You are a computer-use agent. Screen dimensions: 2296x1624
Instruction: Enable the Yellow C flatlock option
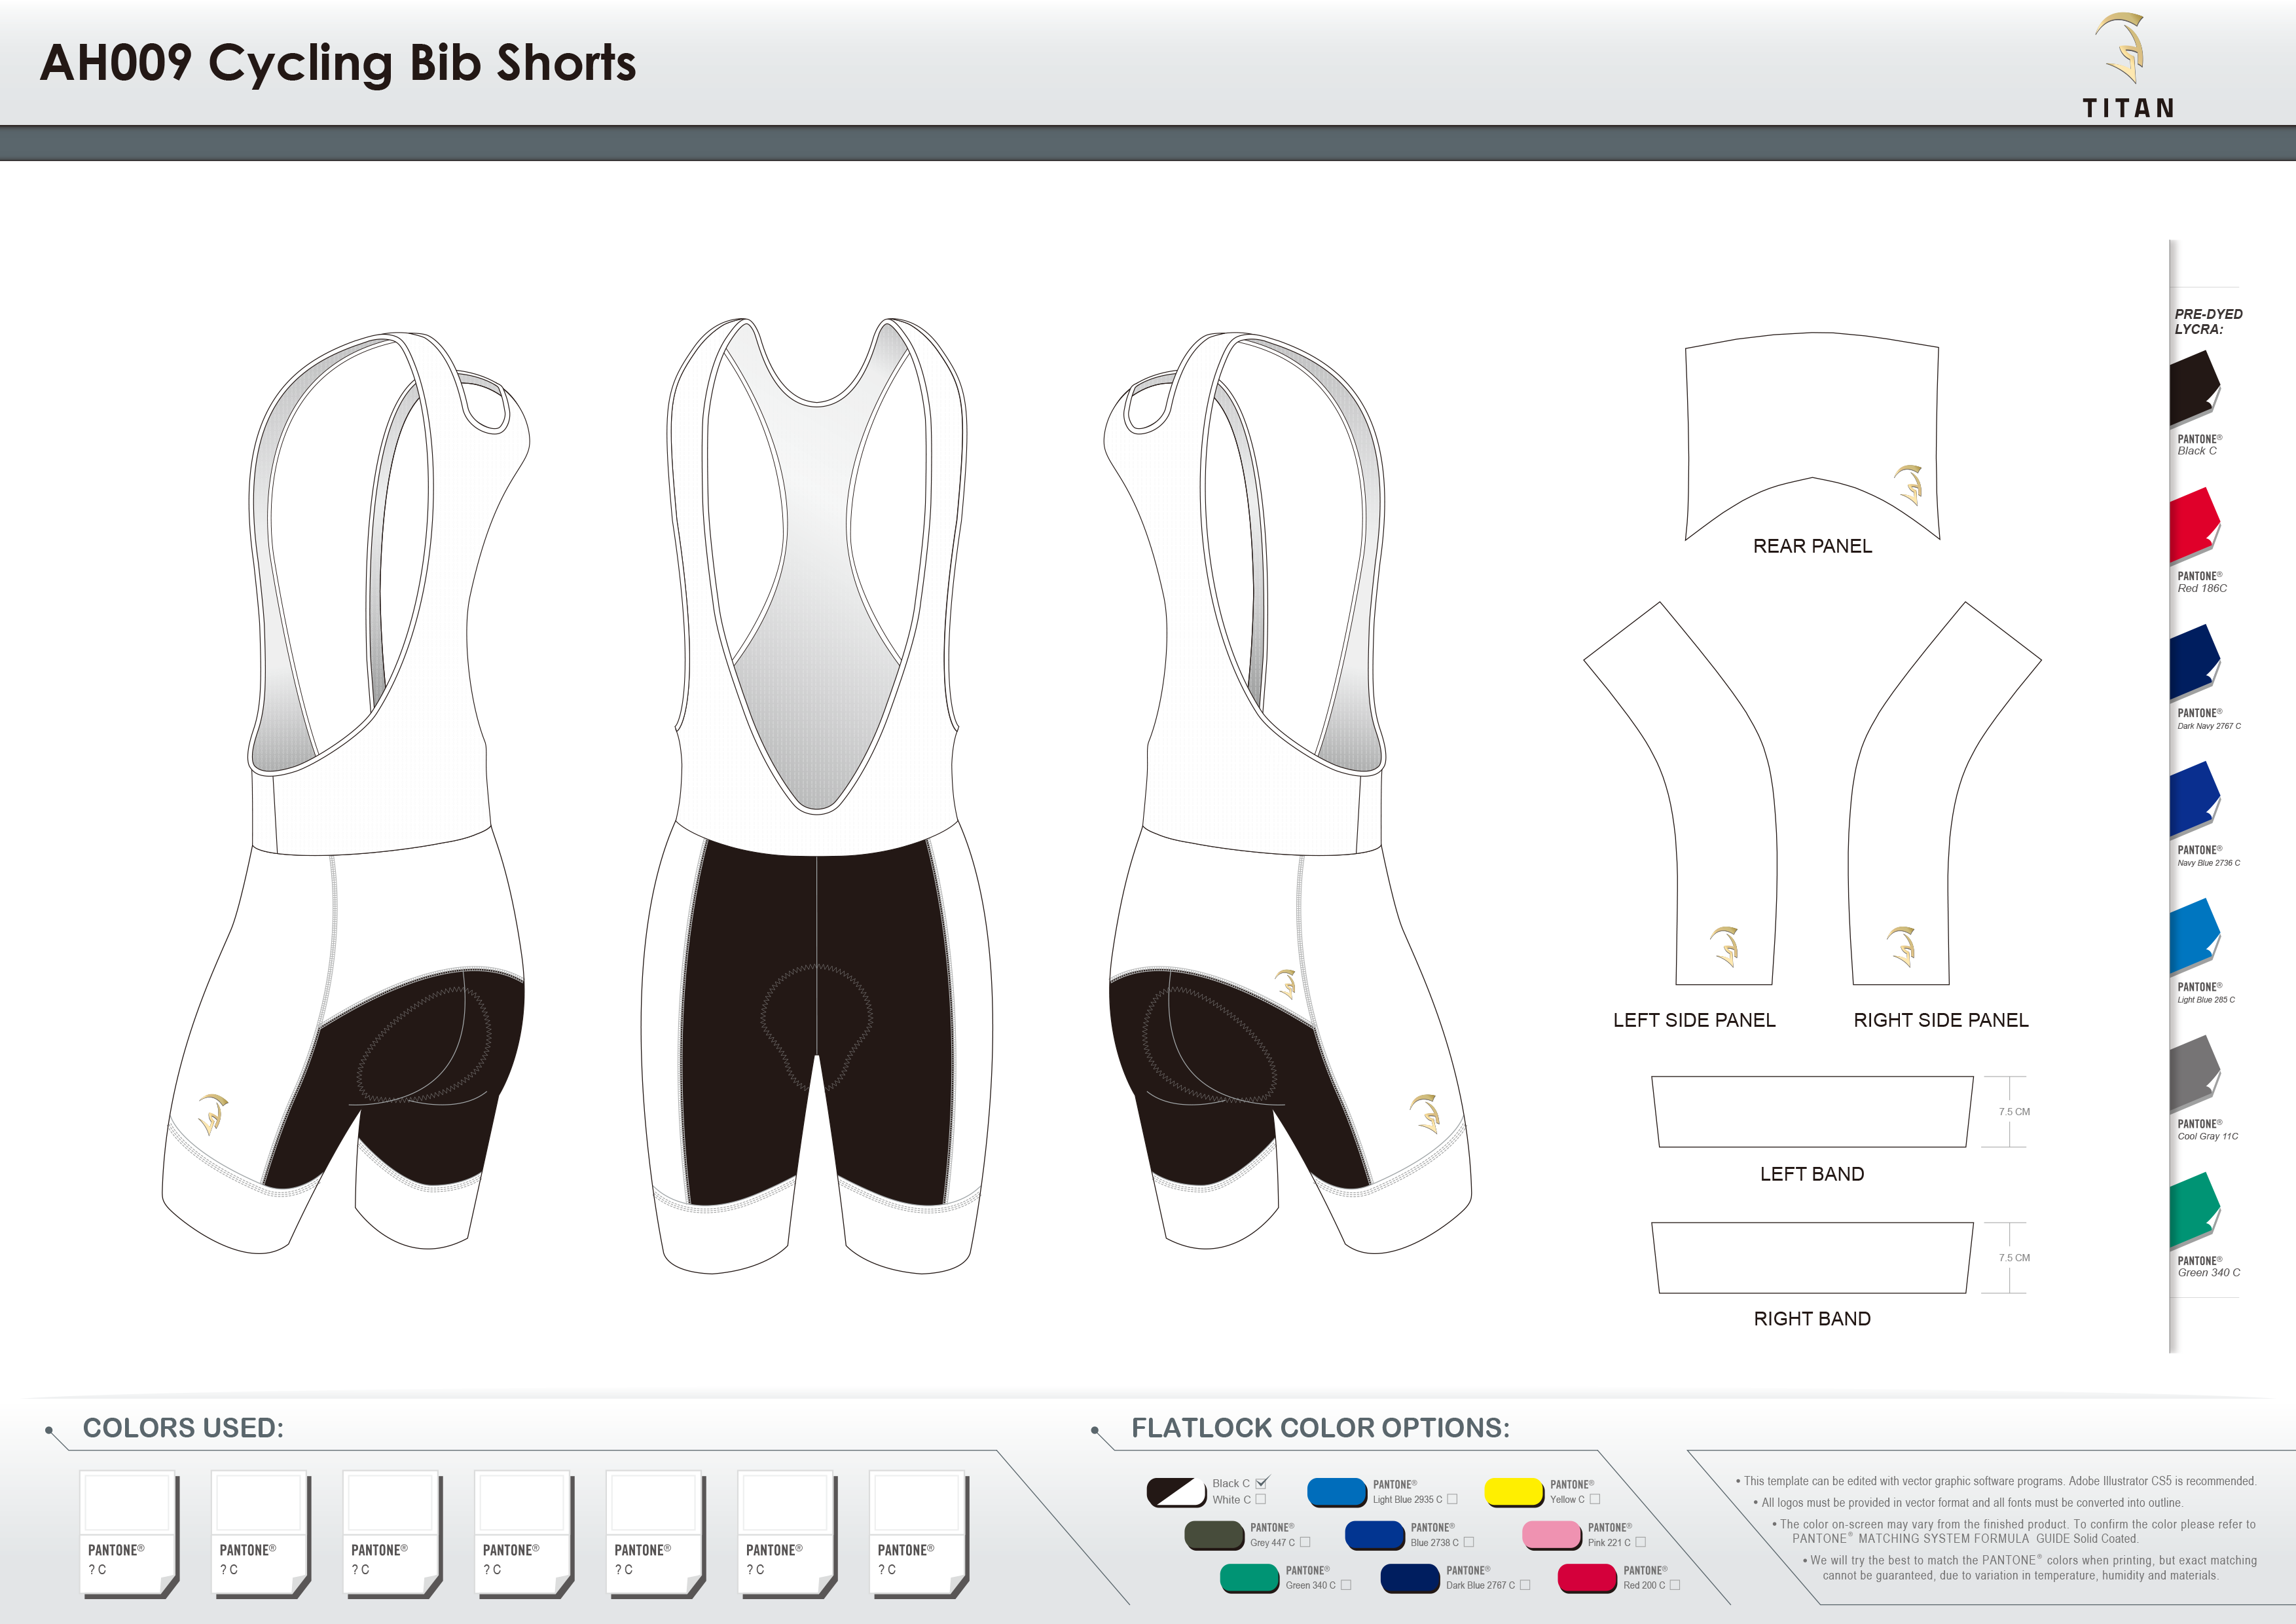coord(1595,1500)
